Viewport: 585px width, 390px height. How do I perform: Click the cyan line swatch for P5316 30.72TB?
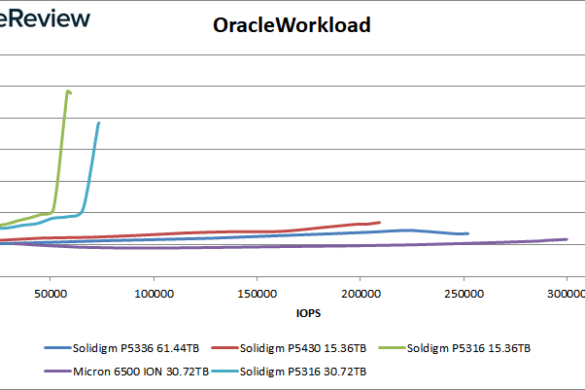pos(225,372)
